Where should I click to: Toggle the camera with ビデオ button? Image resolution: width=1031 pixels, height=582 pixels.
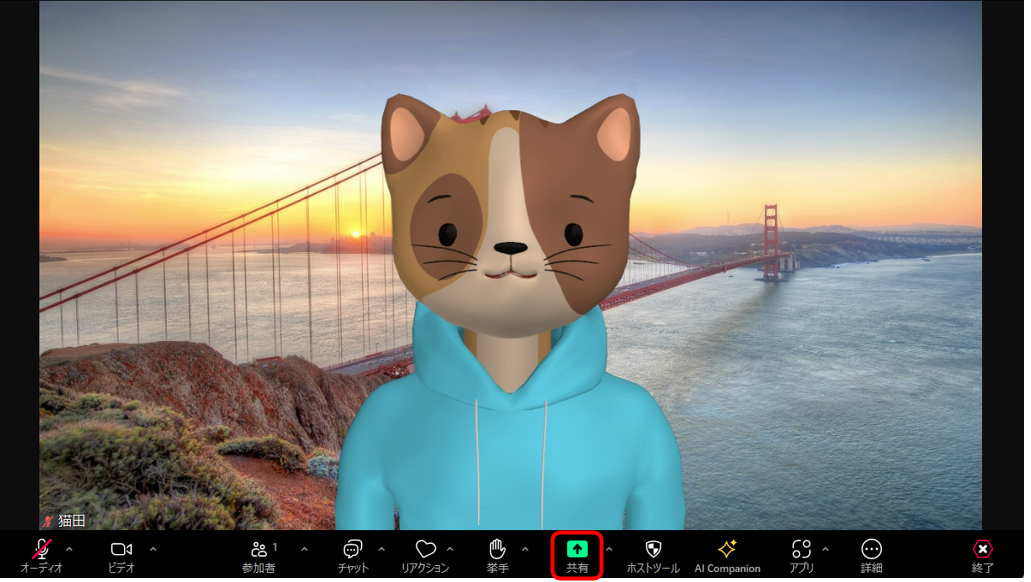point(122,555)
